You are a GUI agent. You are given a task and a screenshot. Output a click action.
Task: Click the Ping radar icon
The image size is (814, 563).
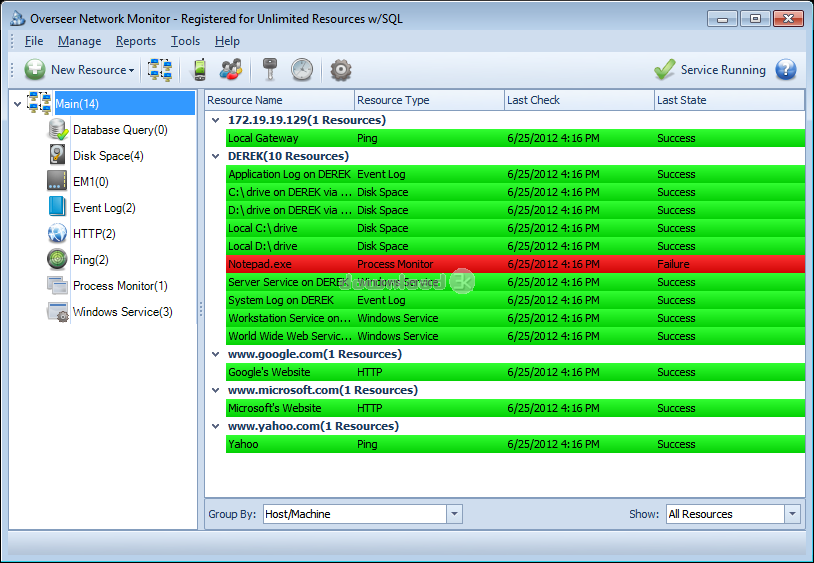(57, 259)
